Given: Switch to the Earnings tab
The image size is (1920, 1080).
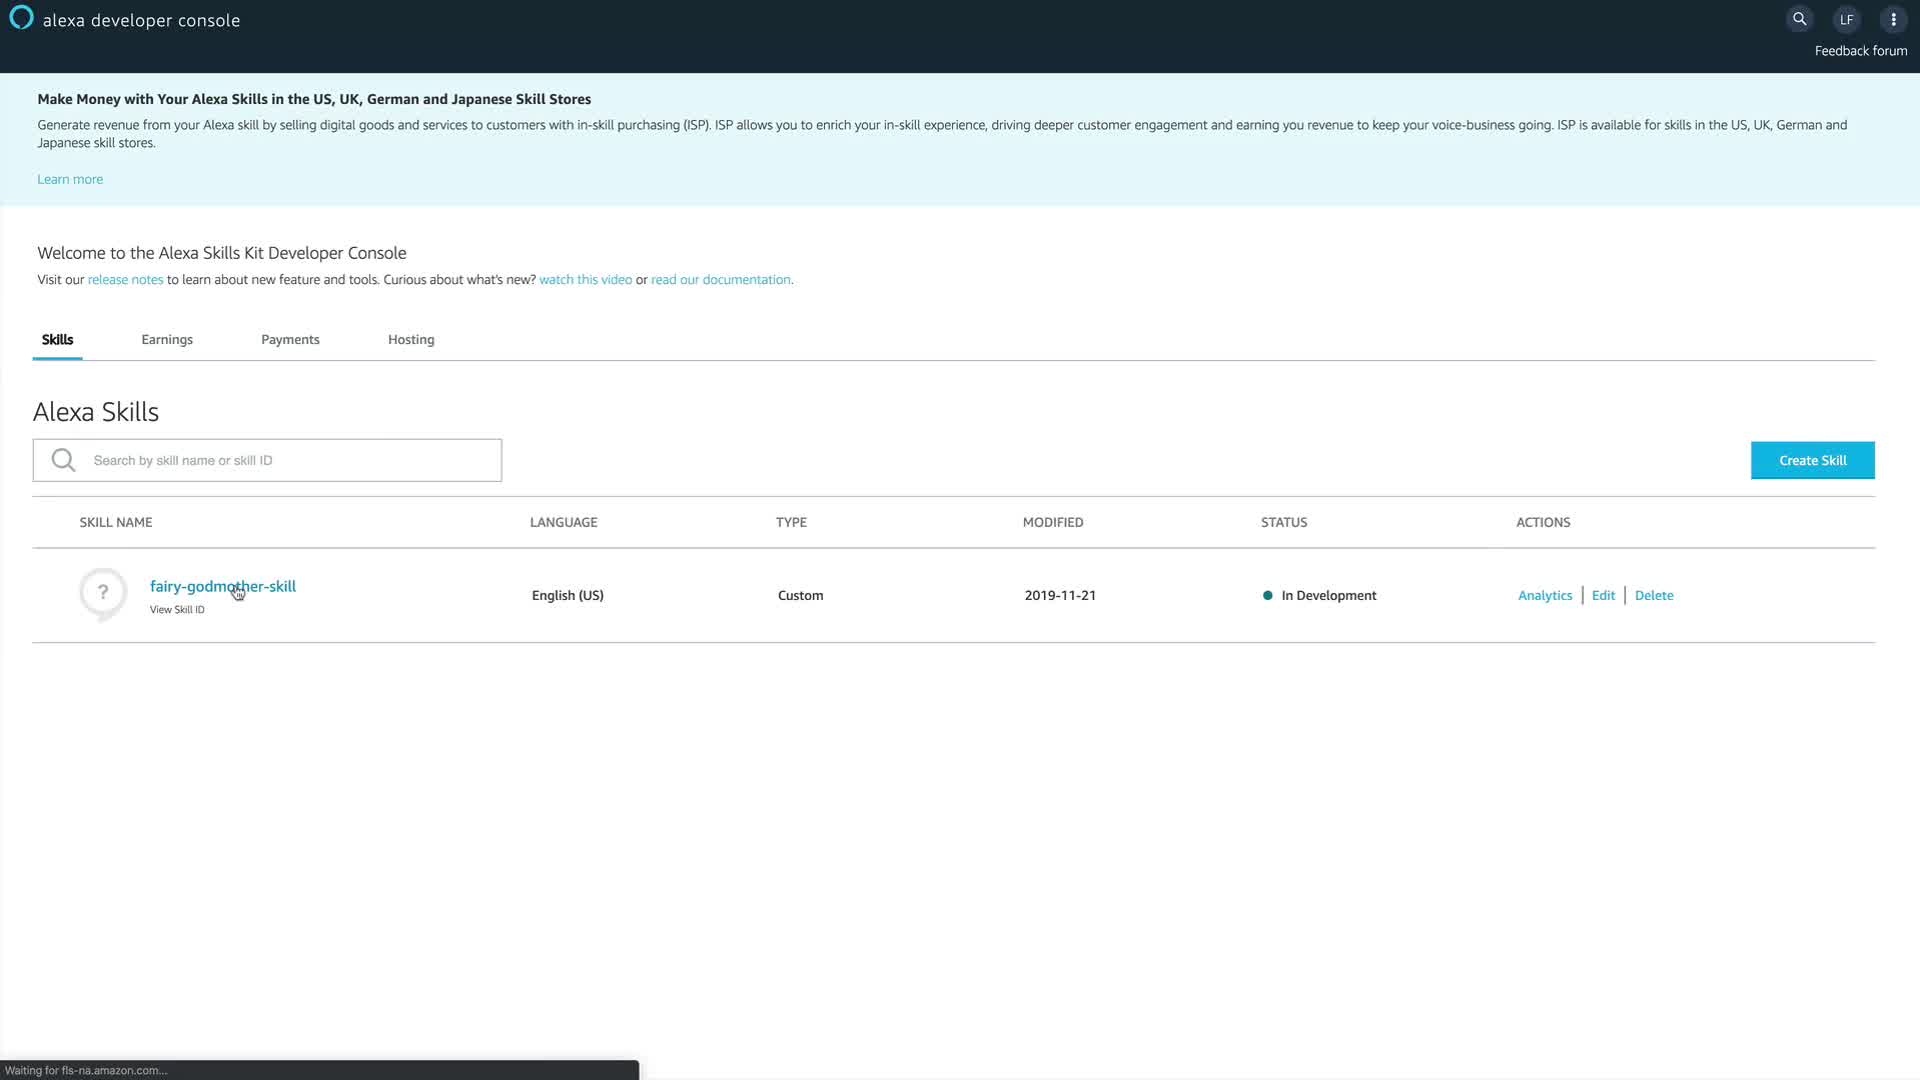Looking at the screenshot, I should point(167,340).
